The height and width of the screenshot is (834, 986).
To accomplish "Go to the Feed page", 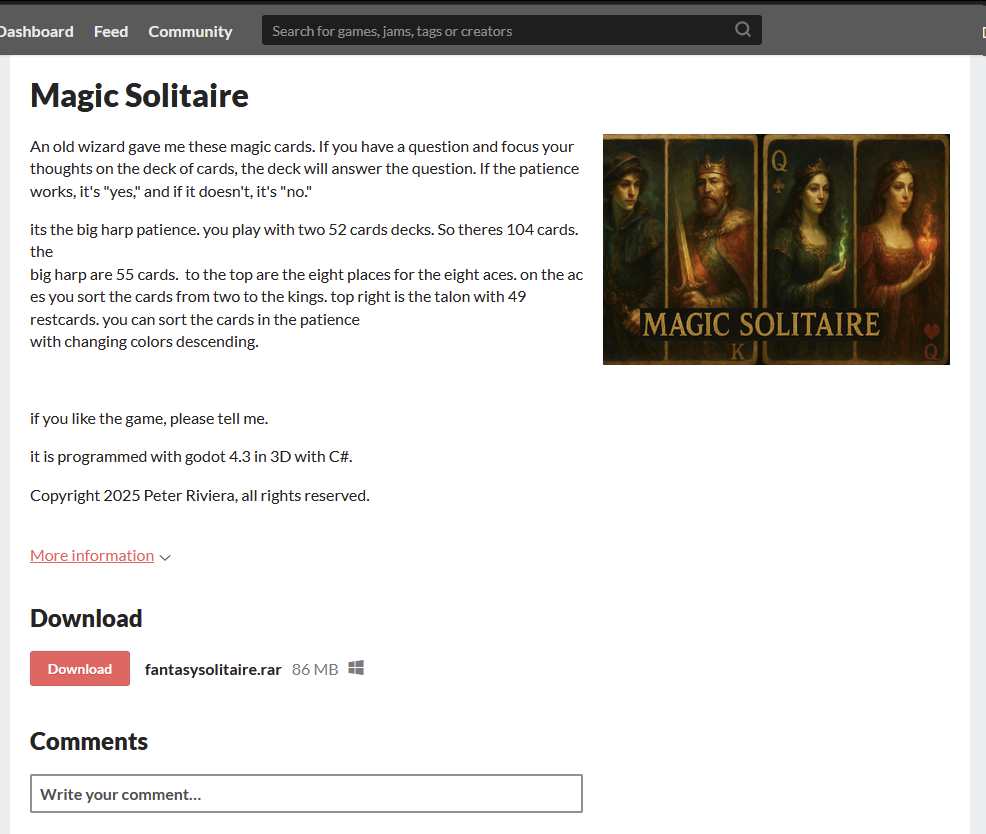I will tap(111, 31).
